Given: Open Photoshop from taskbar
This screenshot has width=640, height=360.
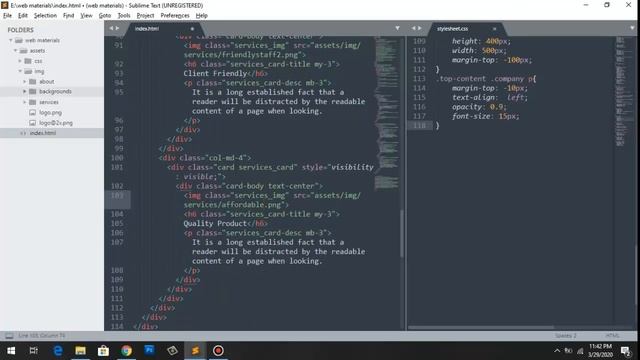Looking at the screenshot, I should point(149,350).
